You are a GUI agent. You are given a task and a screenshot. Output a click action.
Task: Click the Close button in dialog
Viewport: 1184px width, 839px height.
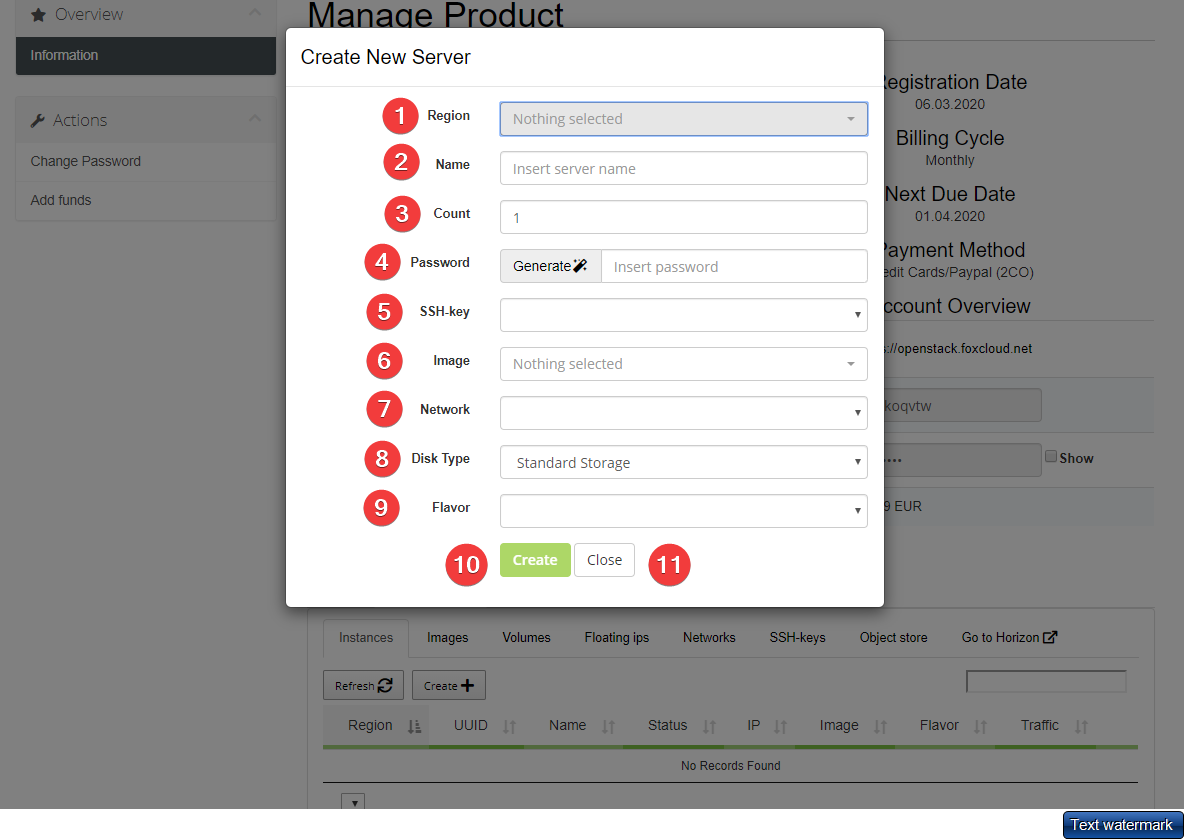click(604, 560)
